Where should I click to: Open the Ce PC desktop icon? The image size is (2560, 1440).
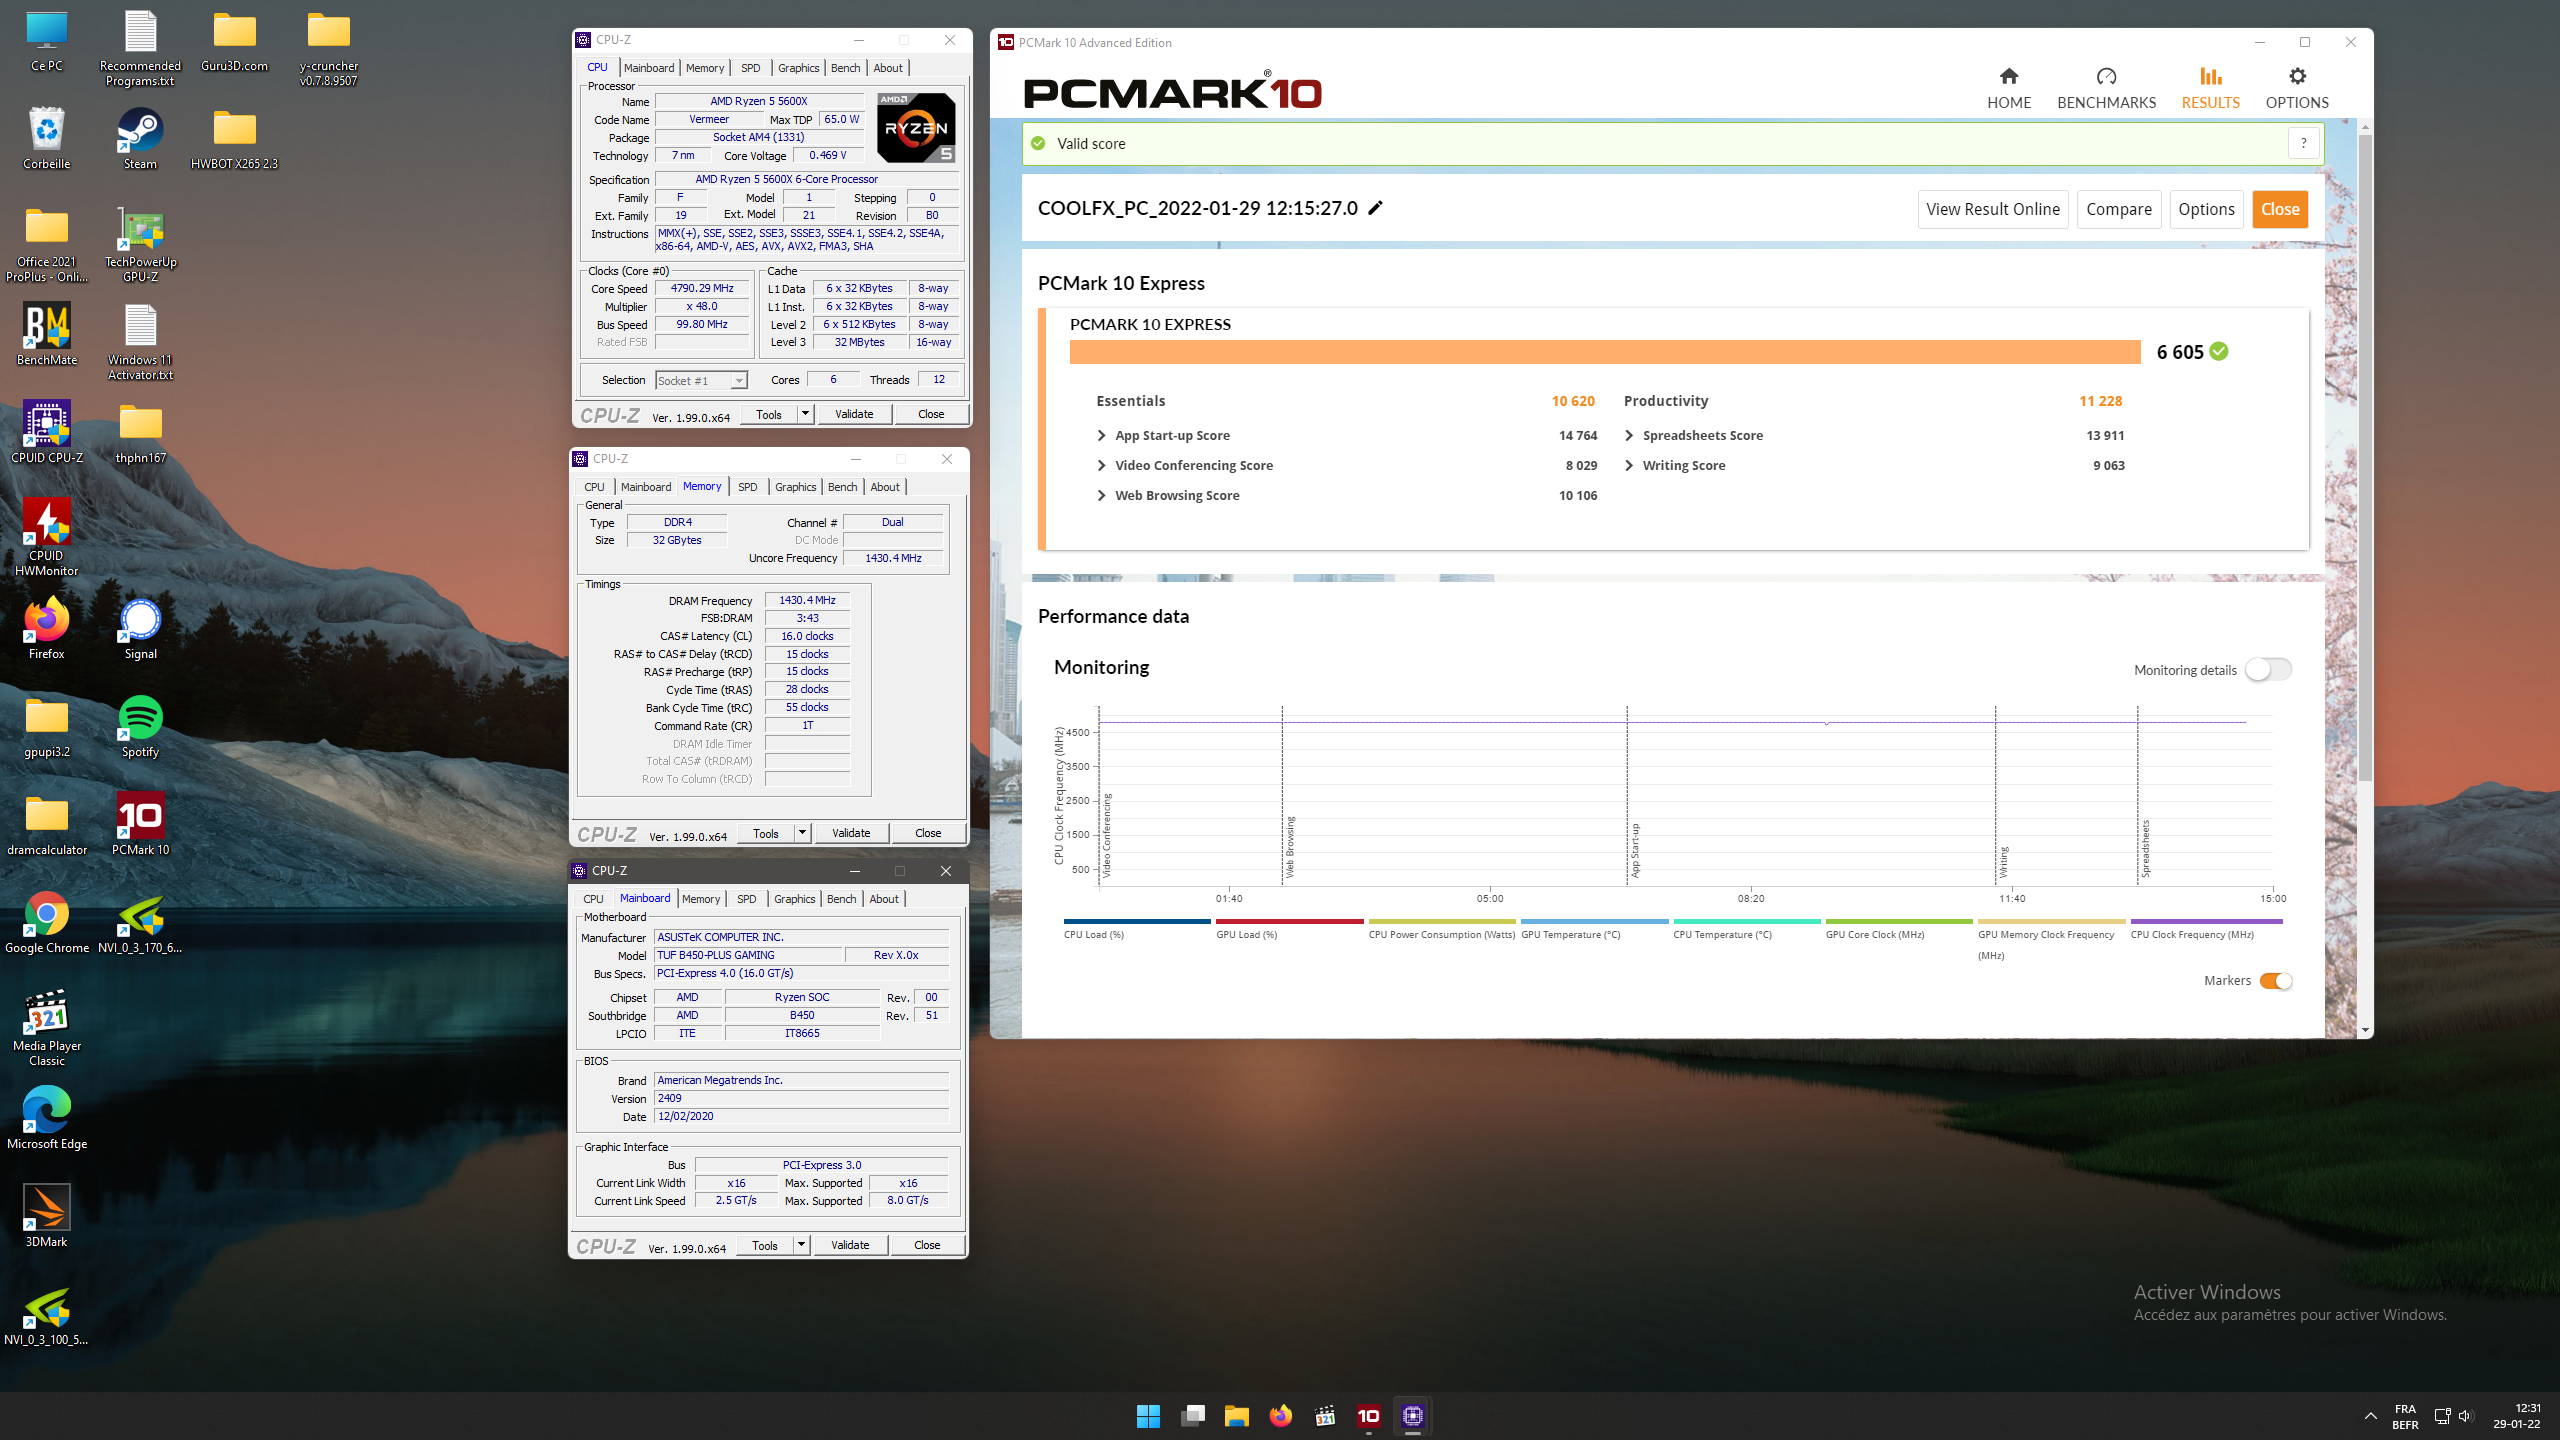pos(47,42)
